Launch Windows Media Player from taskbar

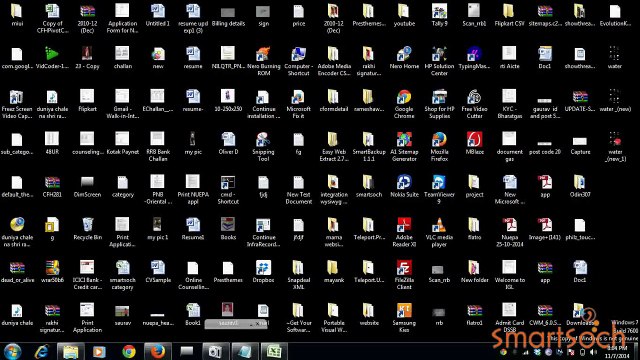(x=99, y=351)
